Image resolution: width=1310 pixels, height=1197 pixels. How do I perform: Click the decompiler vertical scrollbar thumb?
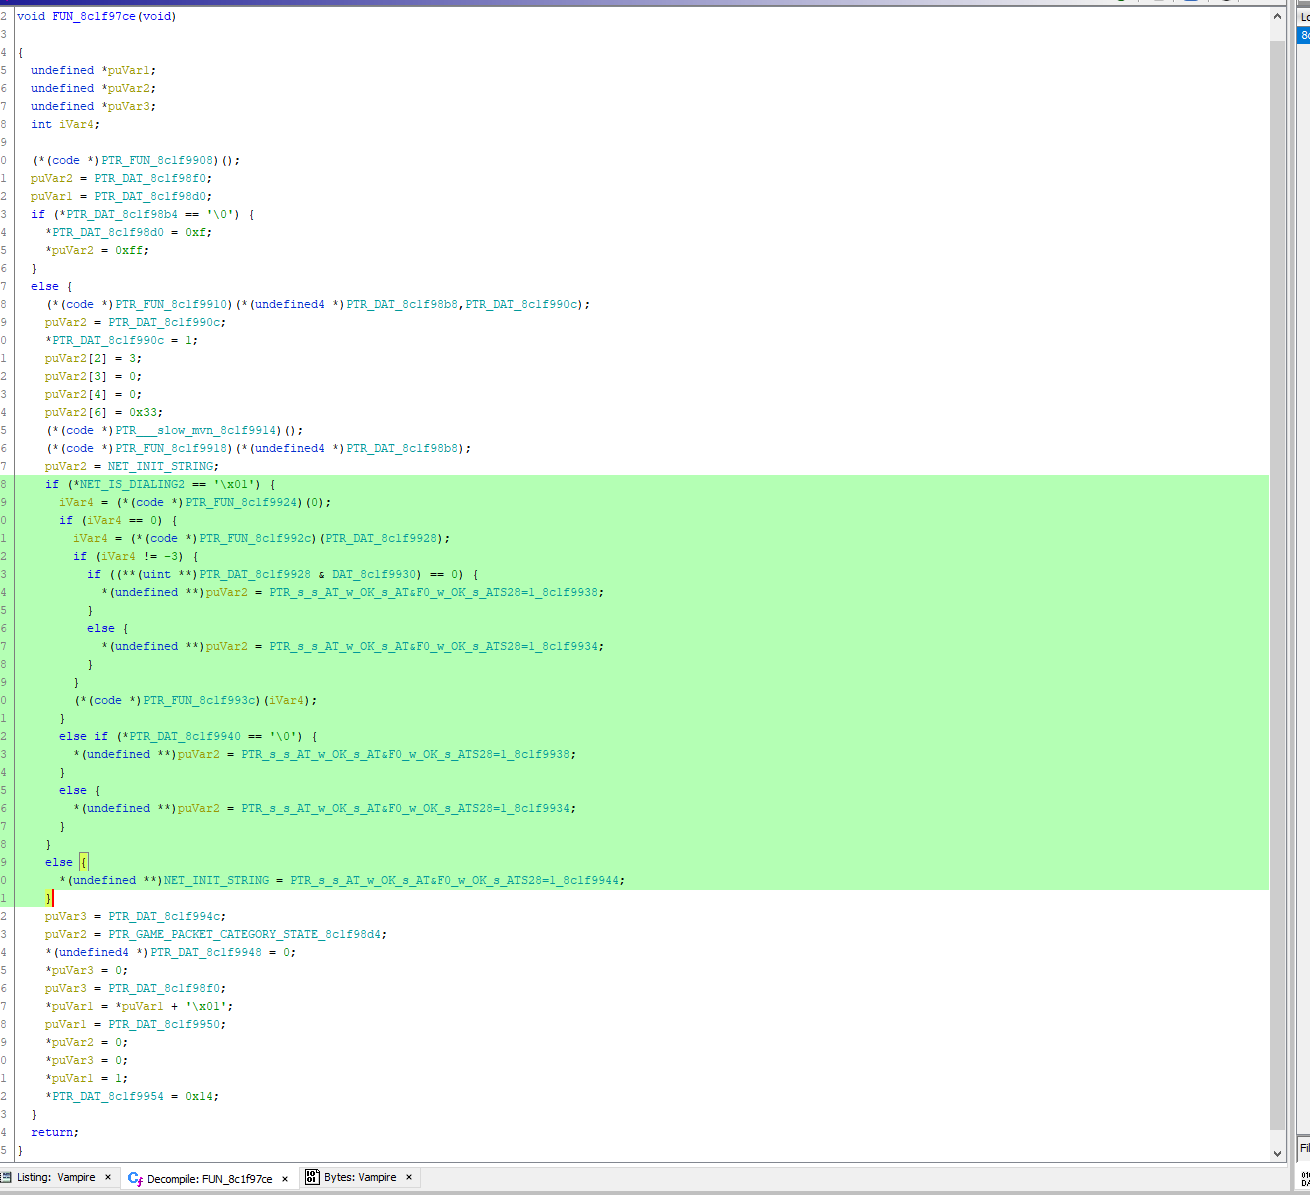[x=1277, y=585]
